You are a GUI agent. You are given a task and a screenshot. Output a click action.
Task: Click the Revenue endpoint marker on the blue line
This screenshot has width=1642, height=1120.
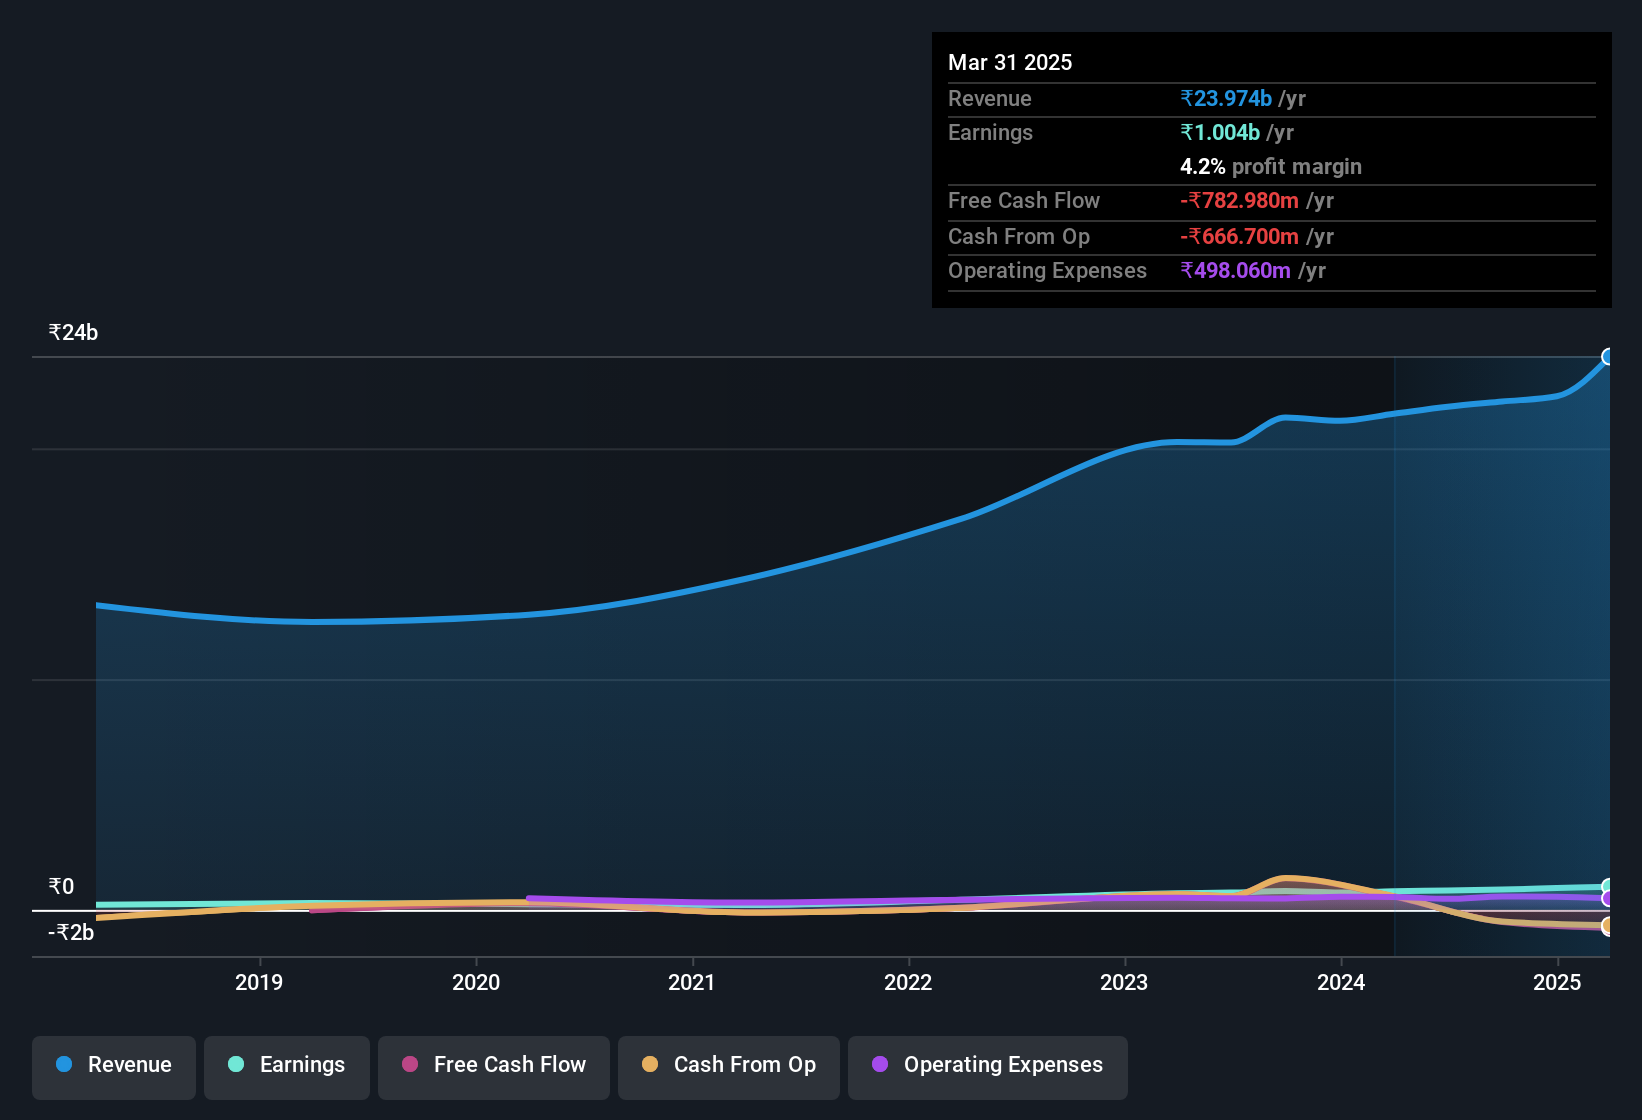(1608, 357)
